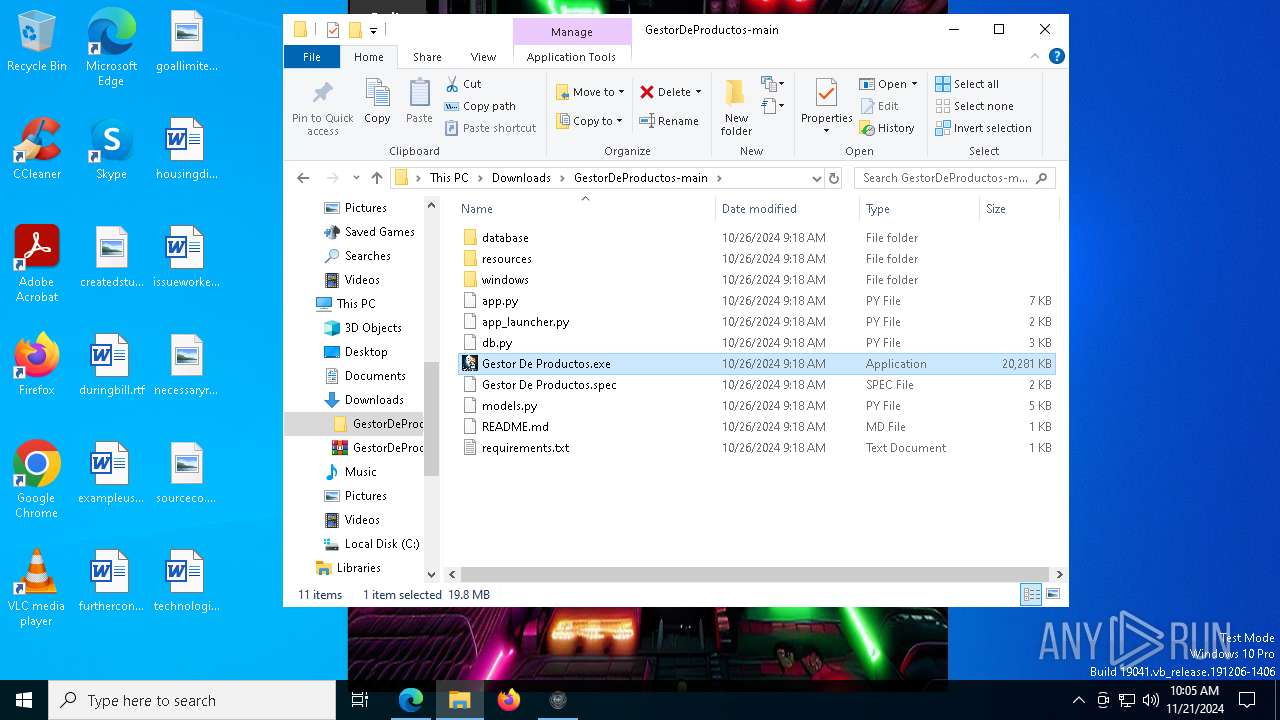The width and height of the screenshot is (1280, 720).
Task: Go back with the navigation arrow
Action: point(303,178)
